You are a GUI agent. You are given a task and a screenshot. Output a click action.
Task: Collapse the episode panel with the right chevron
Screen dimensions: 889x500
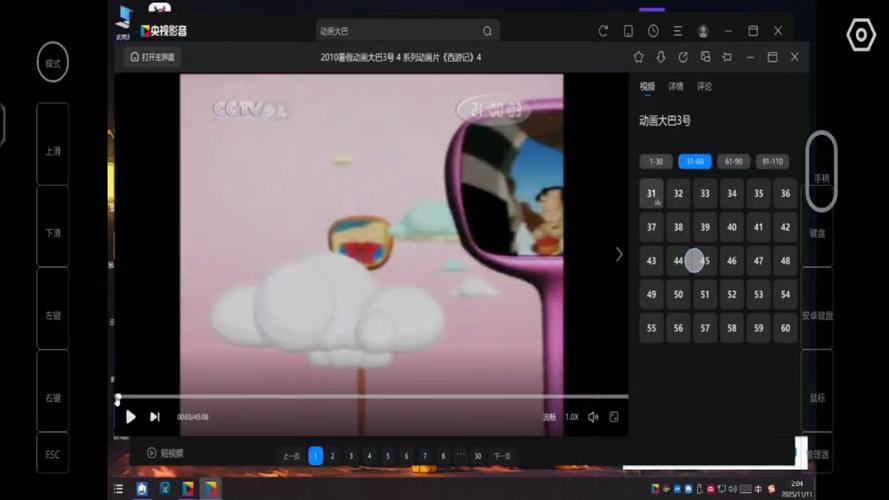(x=619, y=255)
